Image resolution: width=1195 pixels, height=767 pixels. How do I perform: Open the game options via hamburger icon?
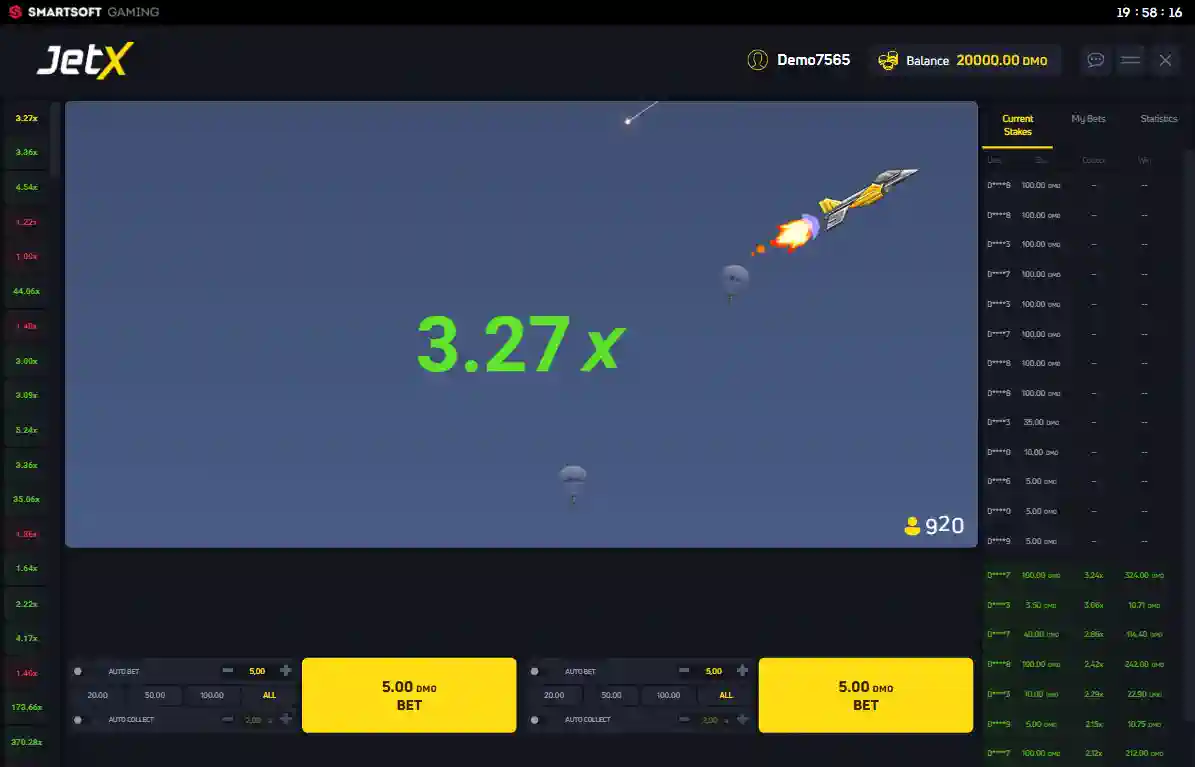1130,60
